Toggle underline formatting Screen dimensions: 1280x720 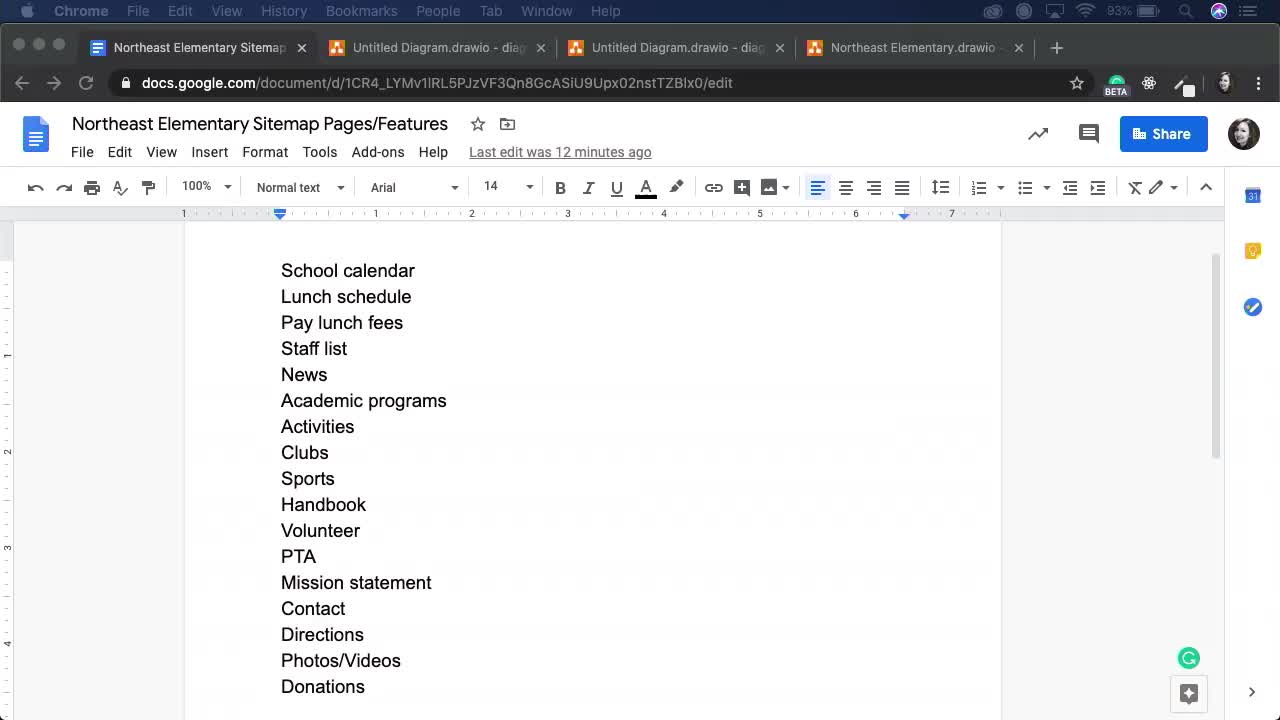616,187
